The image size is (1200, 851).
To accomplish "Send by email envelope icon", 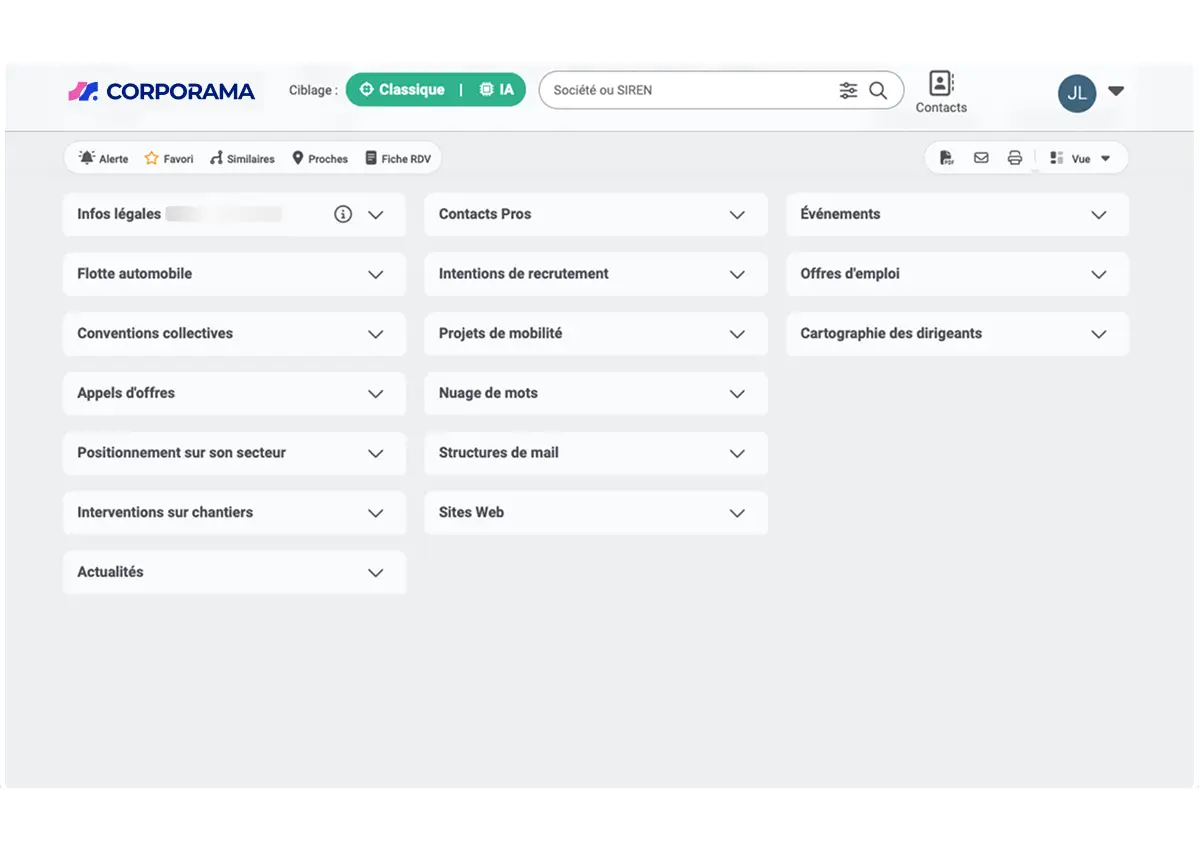I will coord(981,158).
